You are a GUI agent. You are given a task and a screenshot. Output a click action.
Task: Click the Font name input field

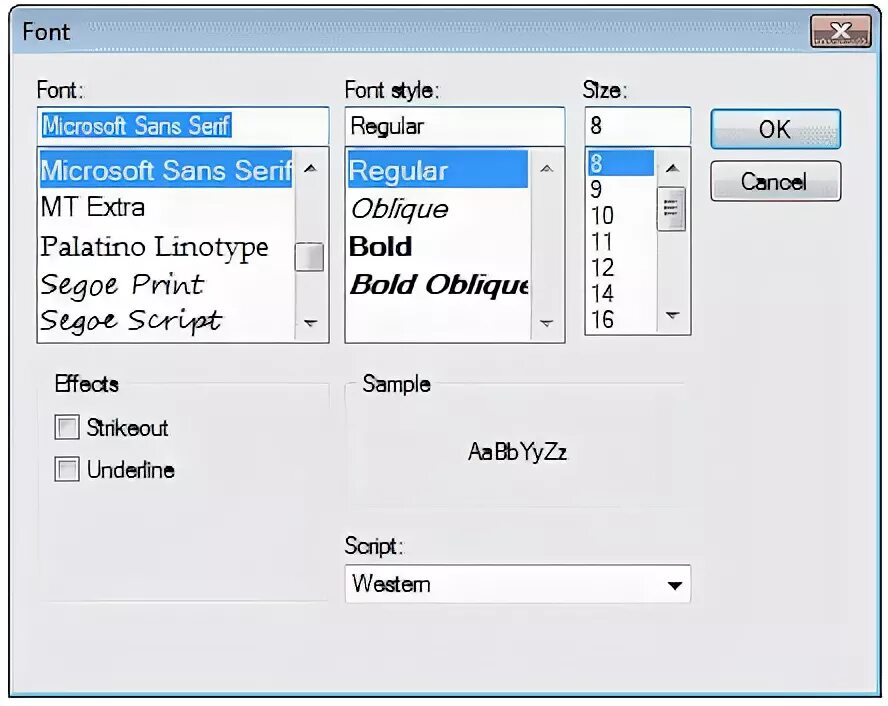click(183, 126)
